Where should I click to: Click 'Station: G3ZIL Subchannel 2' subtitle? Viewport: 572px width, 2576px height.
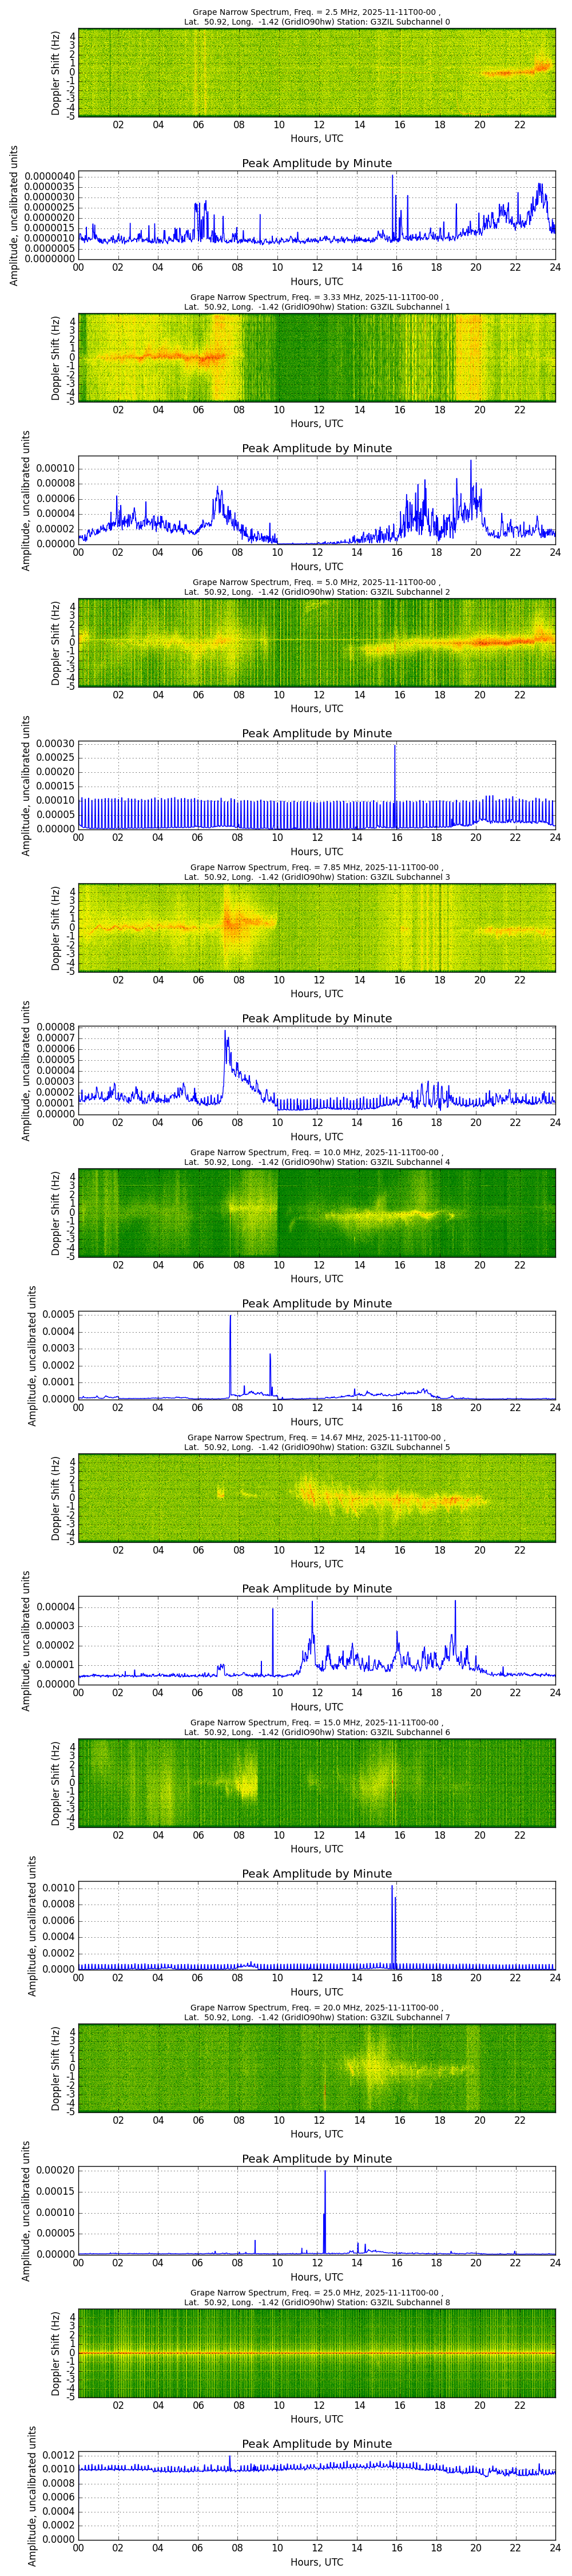pos(393,592)
